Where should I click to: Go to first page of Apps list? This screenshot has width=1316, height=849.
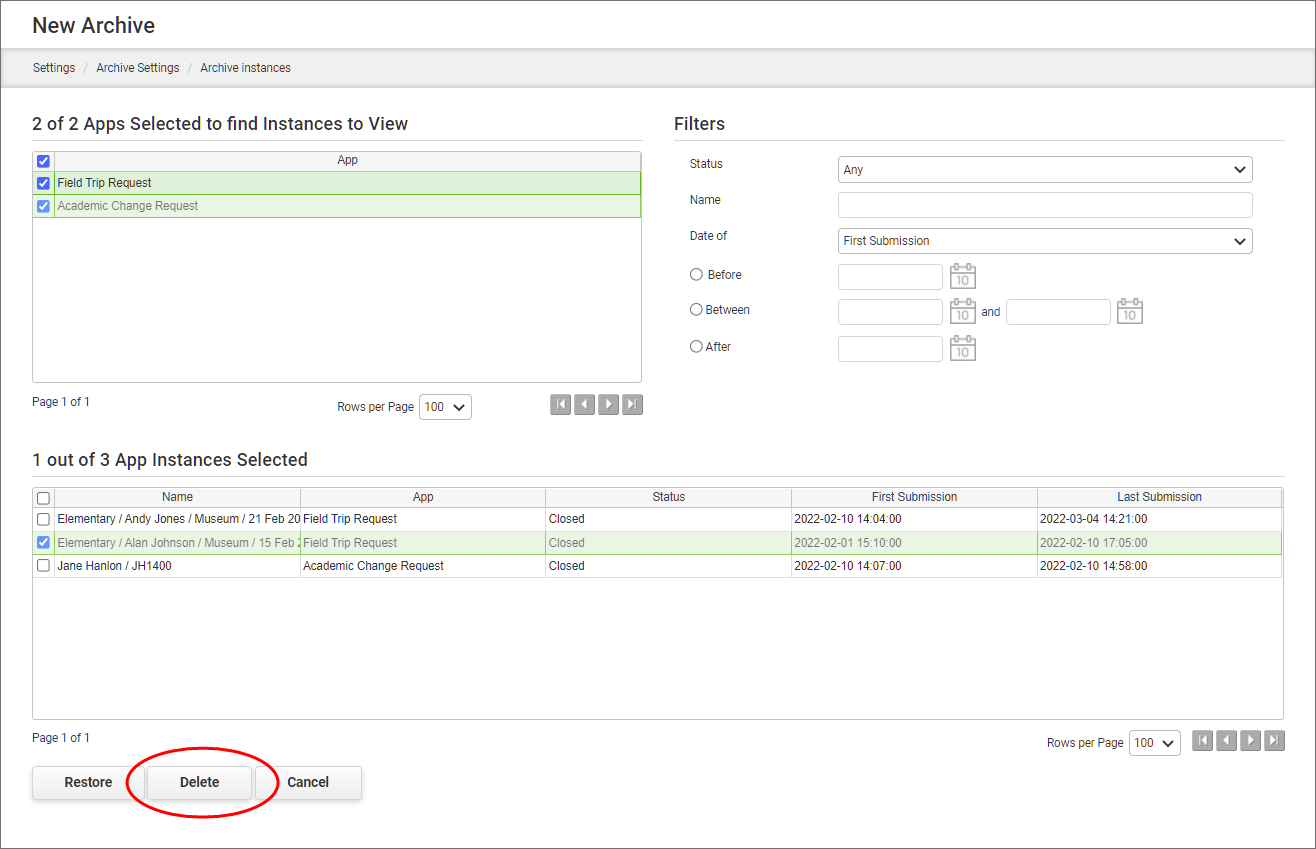click(x=560, y=405)
